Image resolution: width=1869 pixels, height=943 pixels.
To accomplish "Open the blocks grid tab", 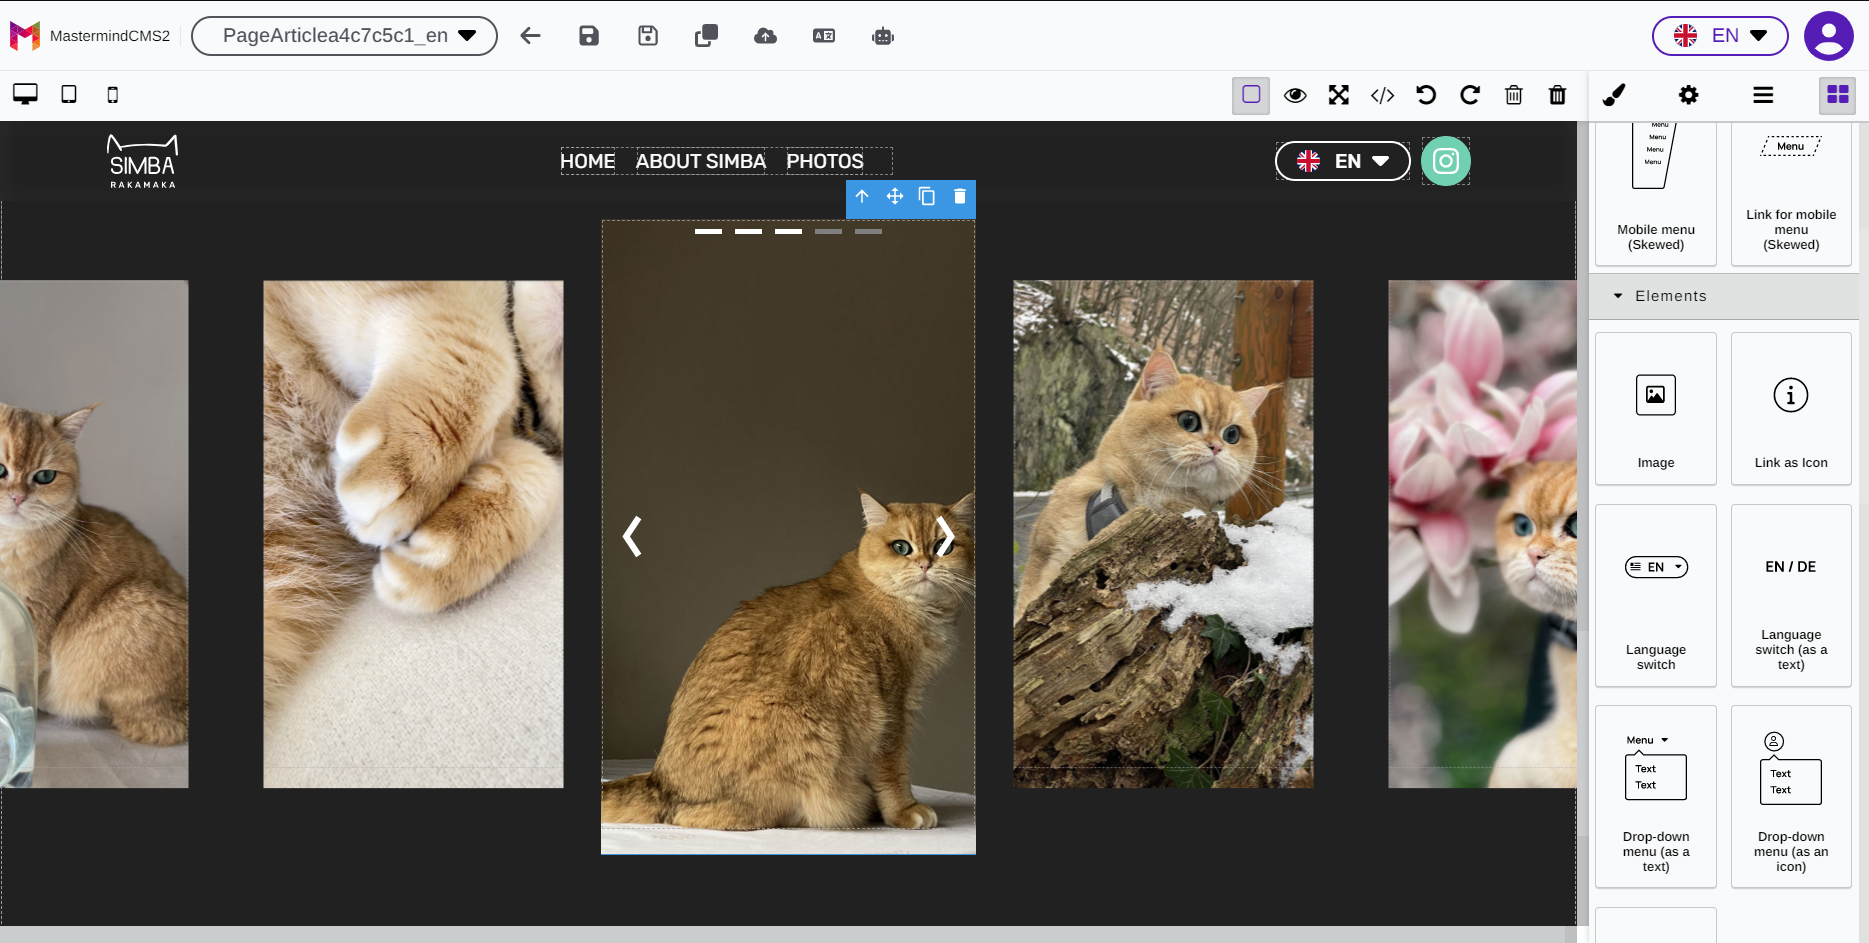I will point(1838,95).
